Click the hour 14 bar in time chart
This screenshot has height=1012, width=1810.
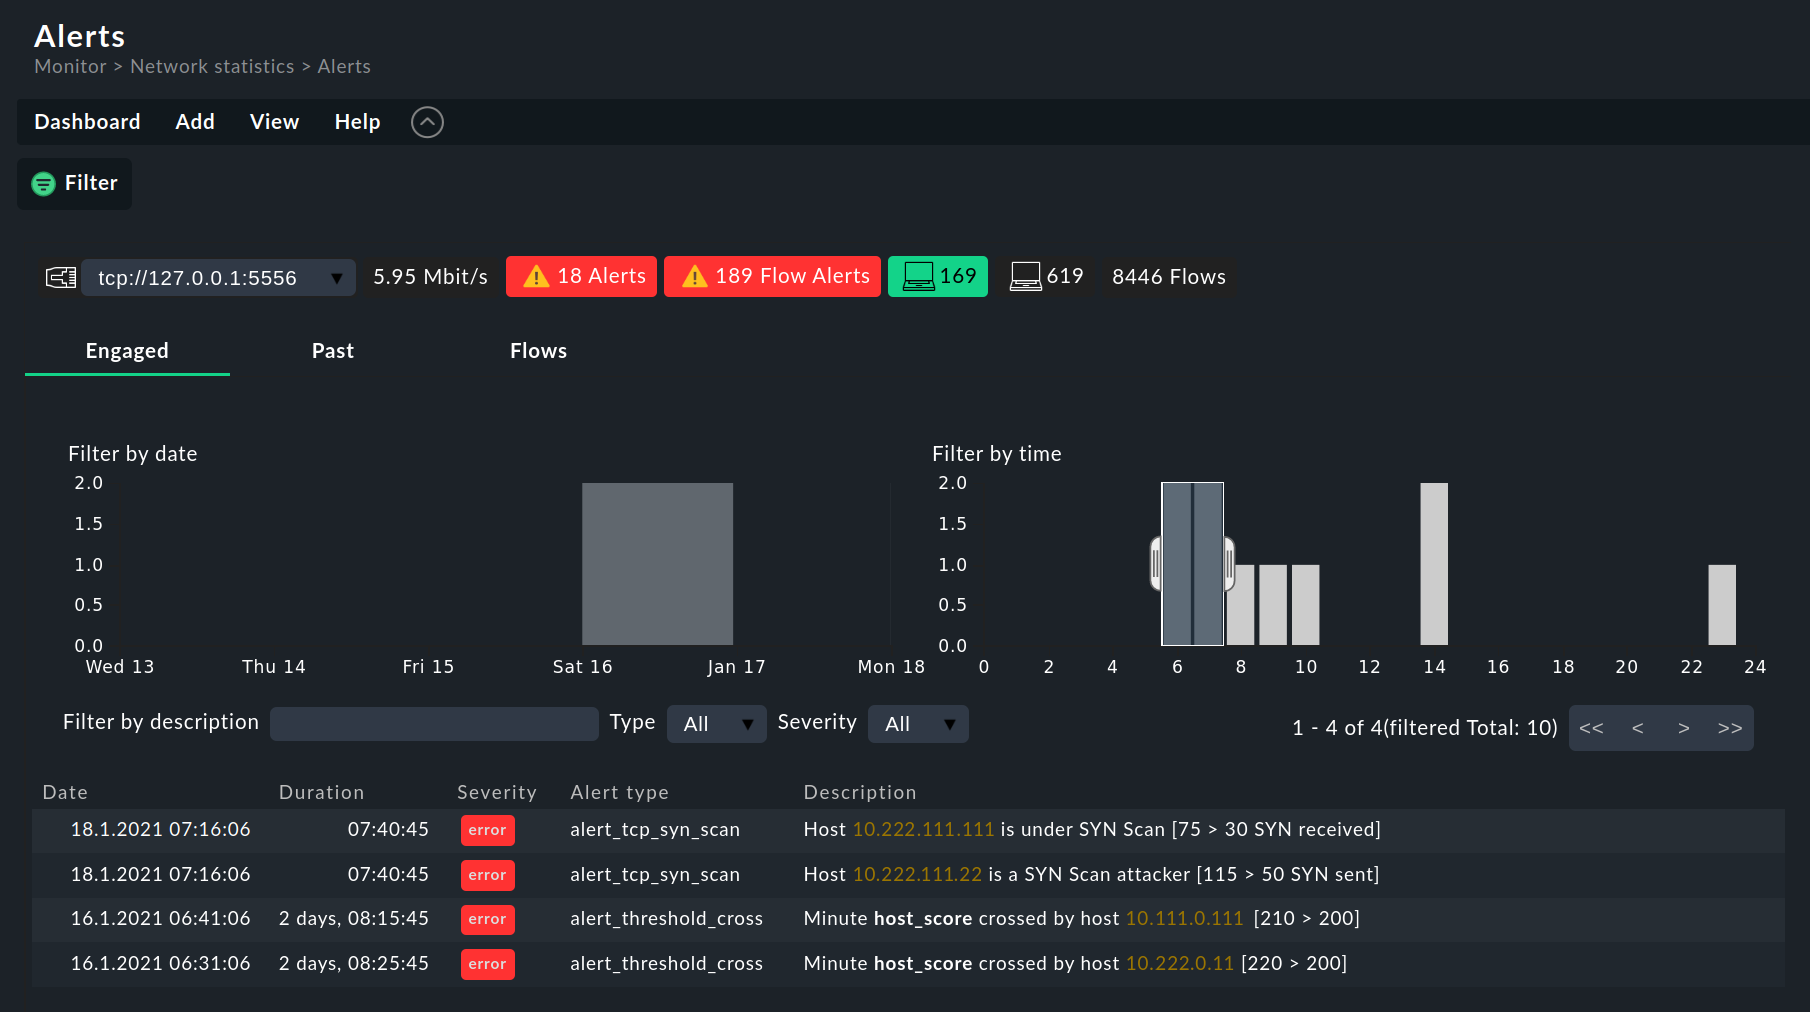(x=1434, y=564)
